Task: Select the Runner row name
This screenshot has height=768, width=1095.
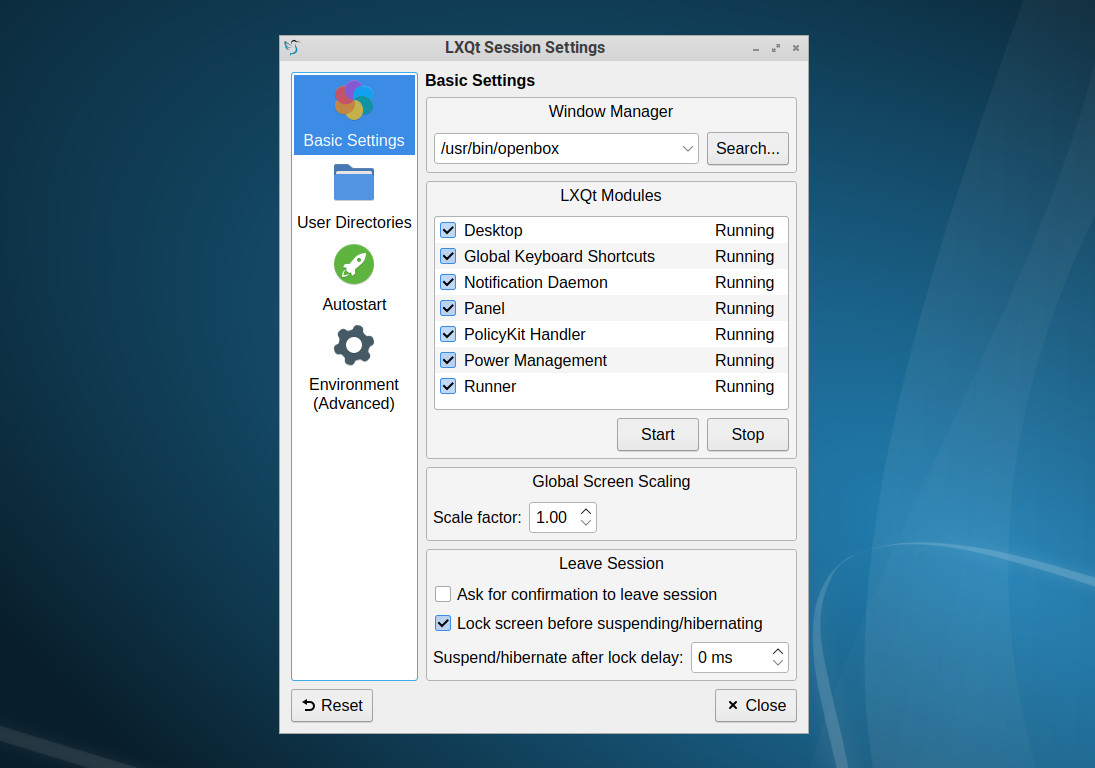Action: [490, 386]
